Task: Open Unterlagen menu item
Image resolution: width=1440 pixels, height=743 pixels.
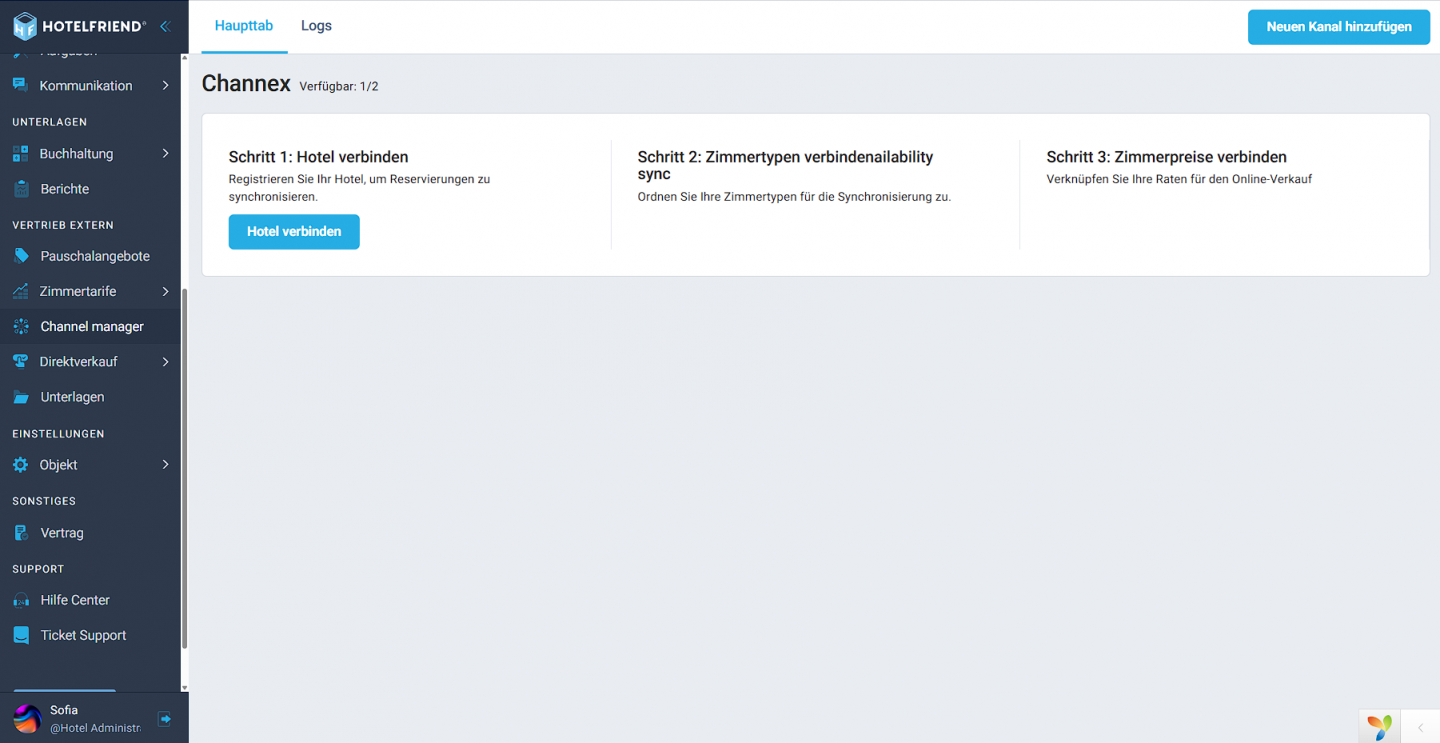Action: pos(90,397)
